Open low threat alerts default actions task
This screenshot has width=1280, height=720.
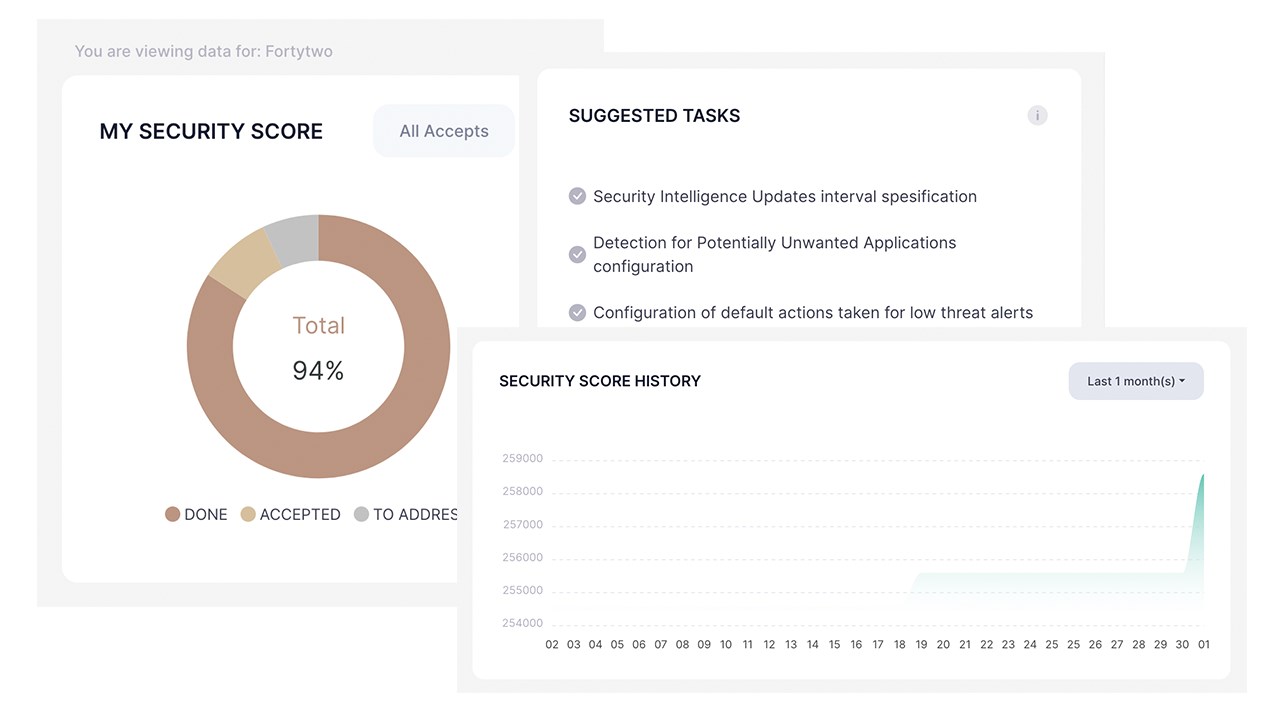tap(812, 312)
